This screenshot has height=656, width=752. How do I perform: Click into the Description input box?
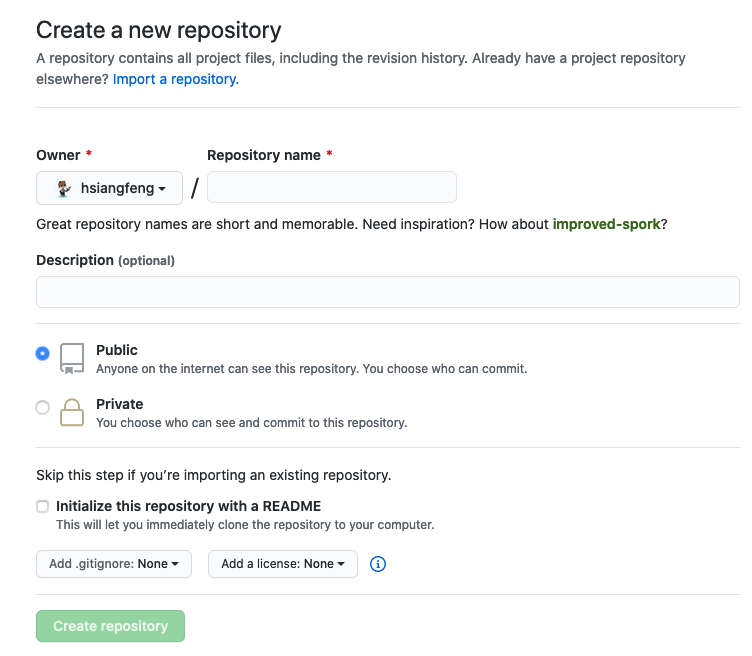387,292
